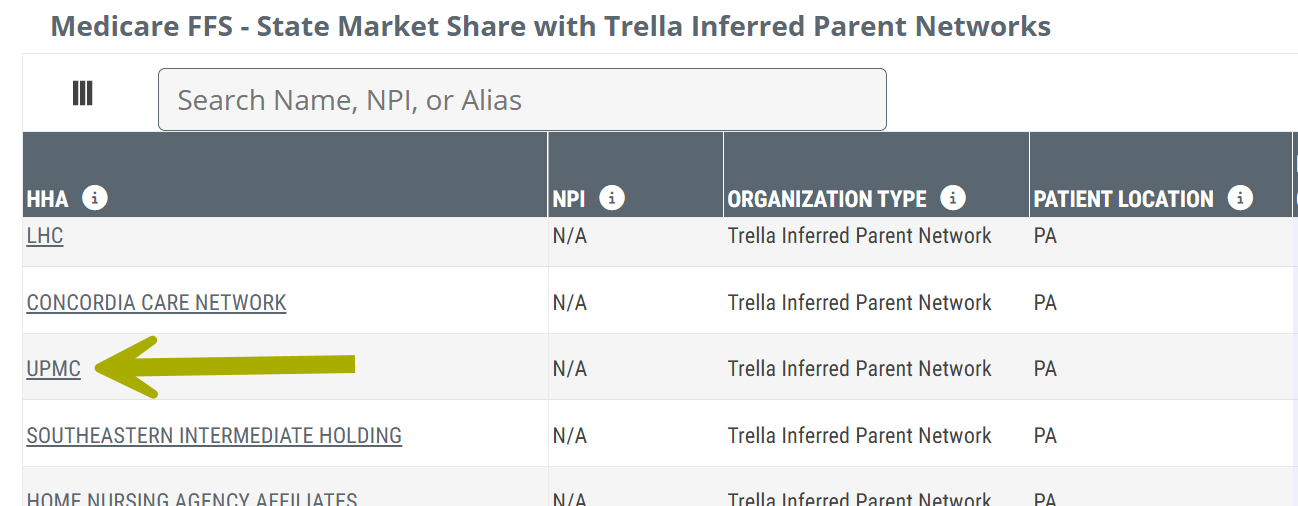Open the LHC network link

45,236
